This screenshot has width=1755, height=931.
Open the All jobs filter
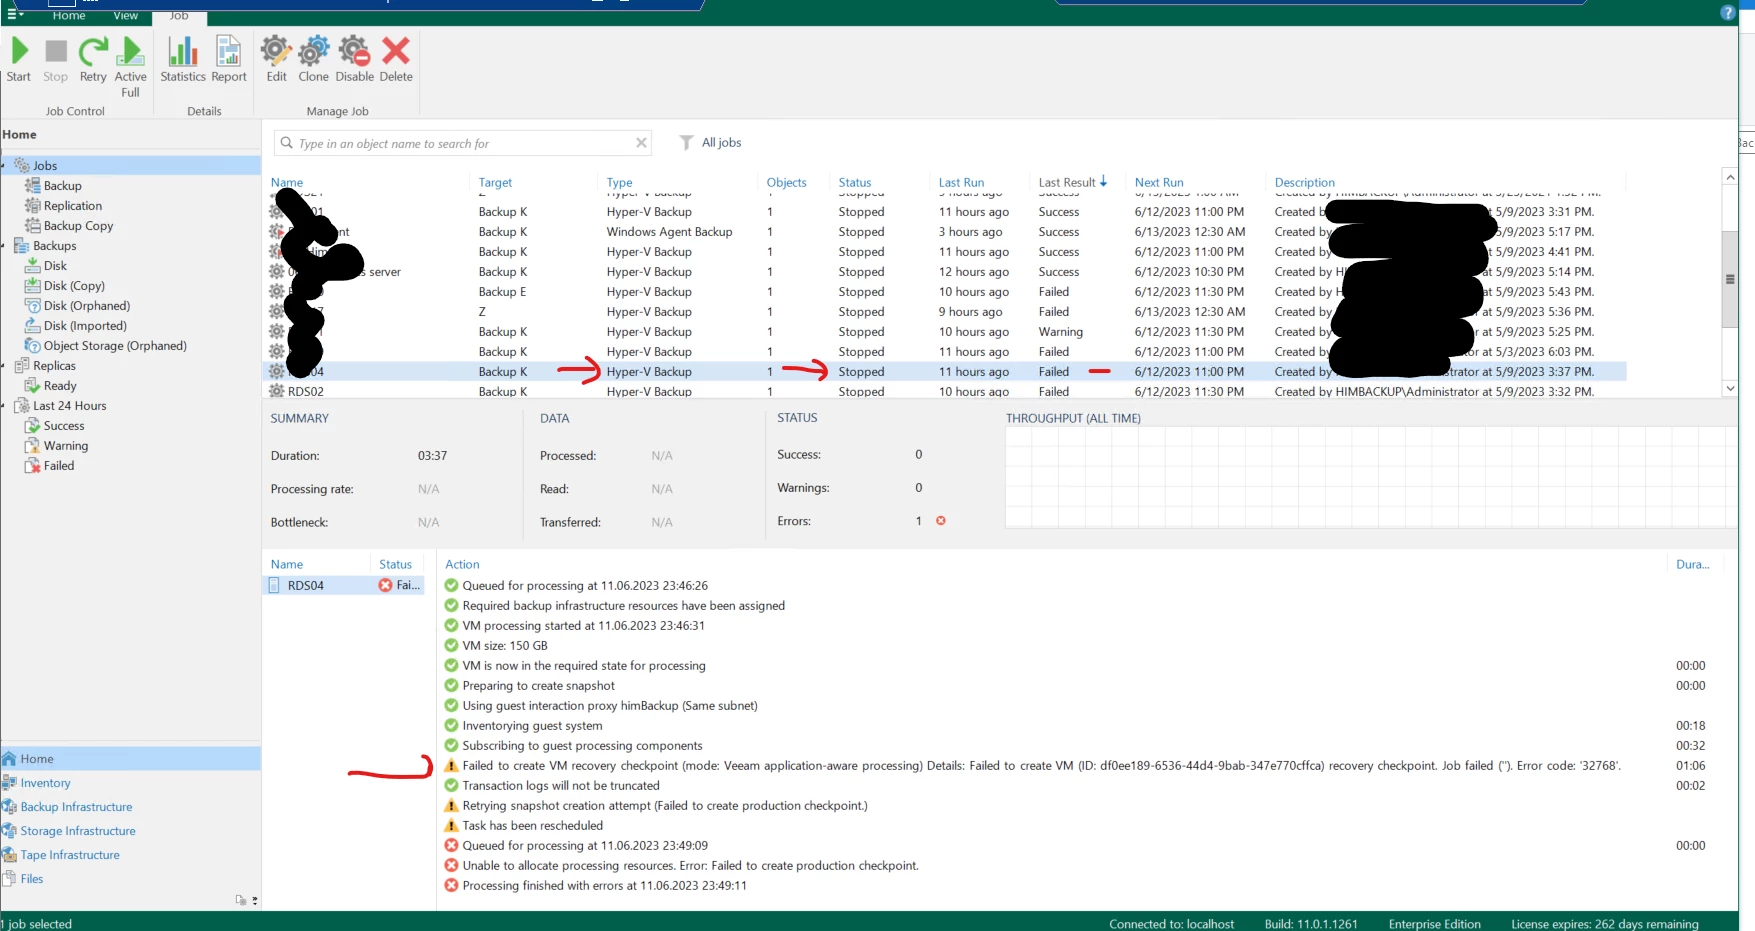[711, 142]
